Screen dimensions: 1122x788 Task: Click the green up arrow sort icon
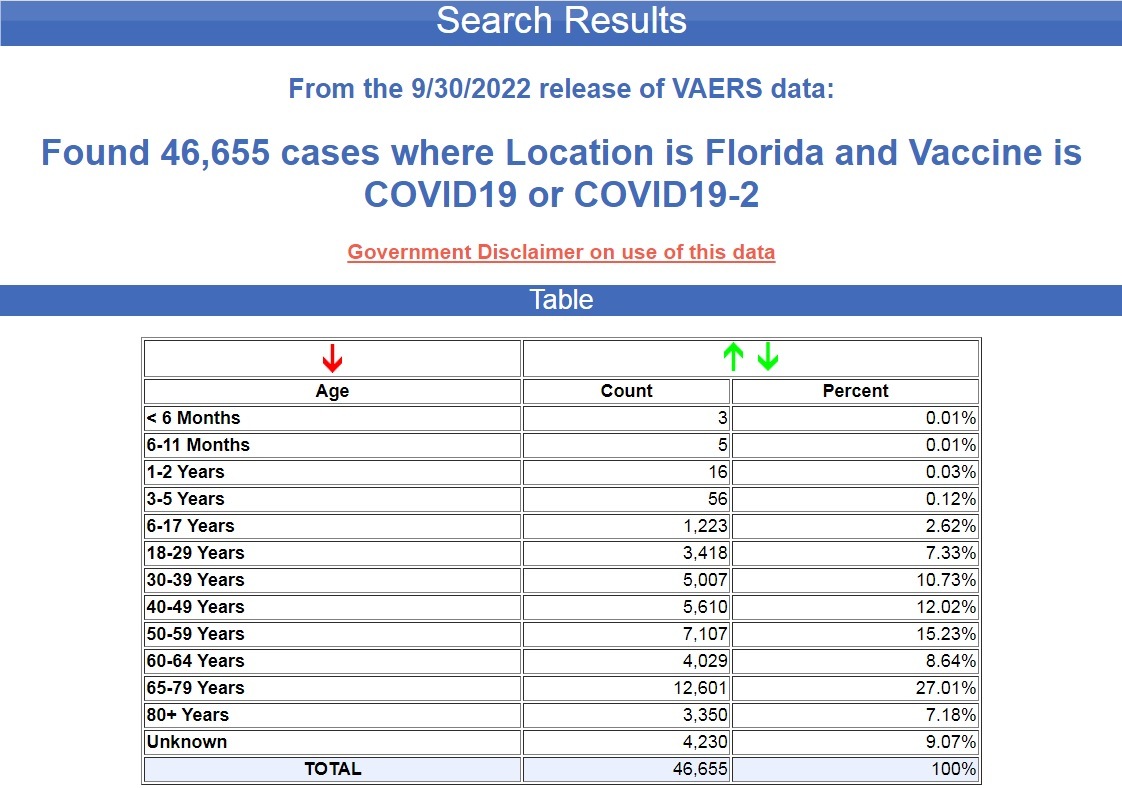pos(734,357)
